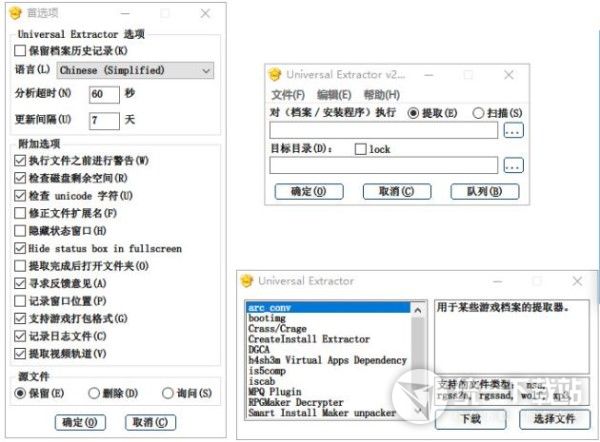Screen dimensions: 600x442
Task: Select RPGMaker Decrypter in the plugin list
Action: (296, 403)
